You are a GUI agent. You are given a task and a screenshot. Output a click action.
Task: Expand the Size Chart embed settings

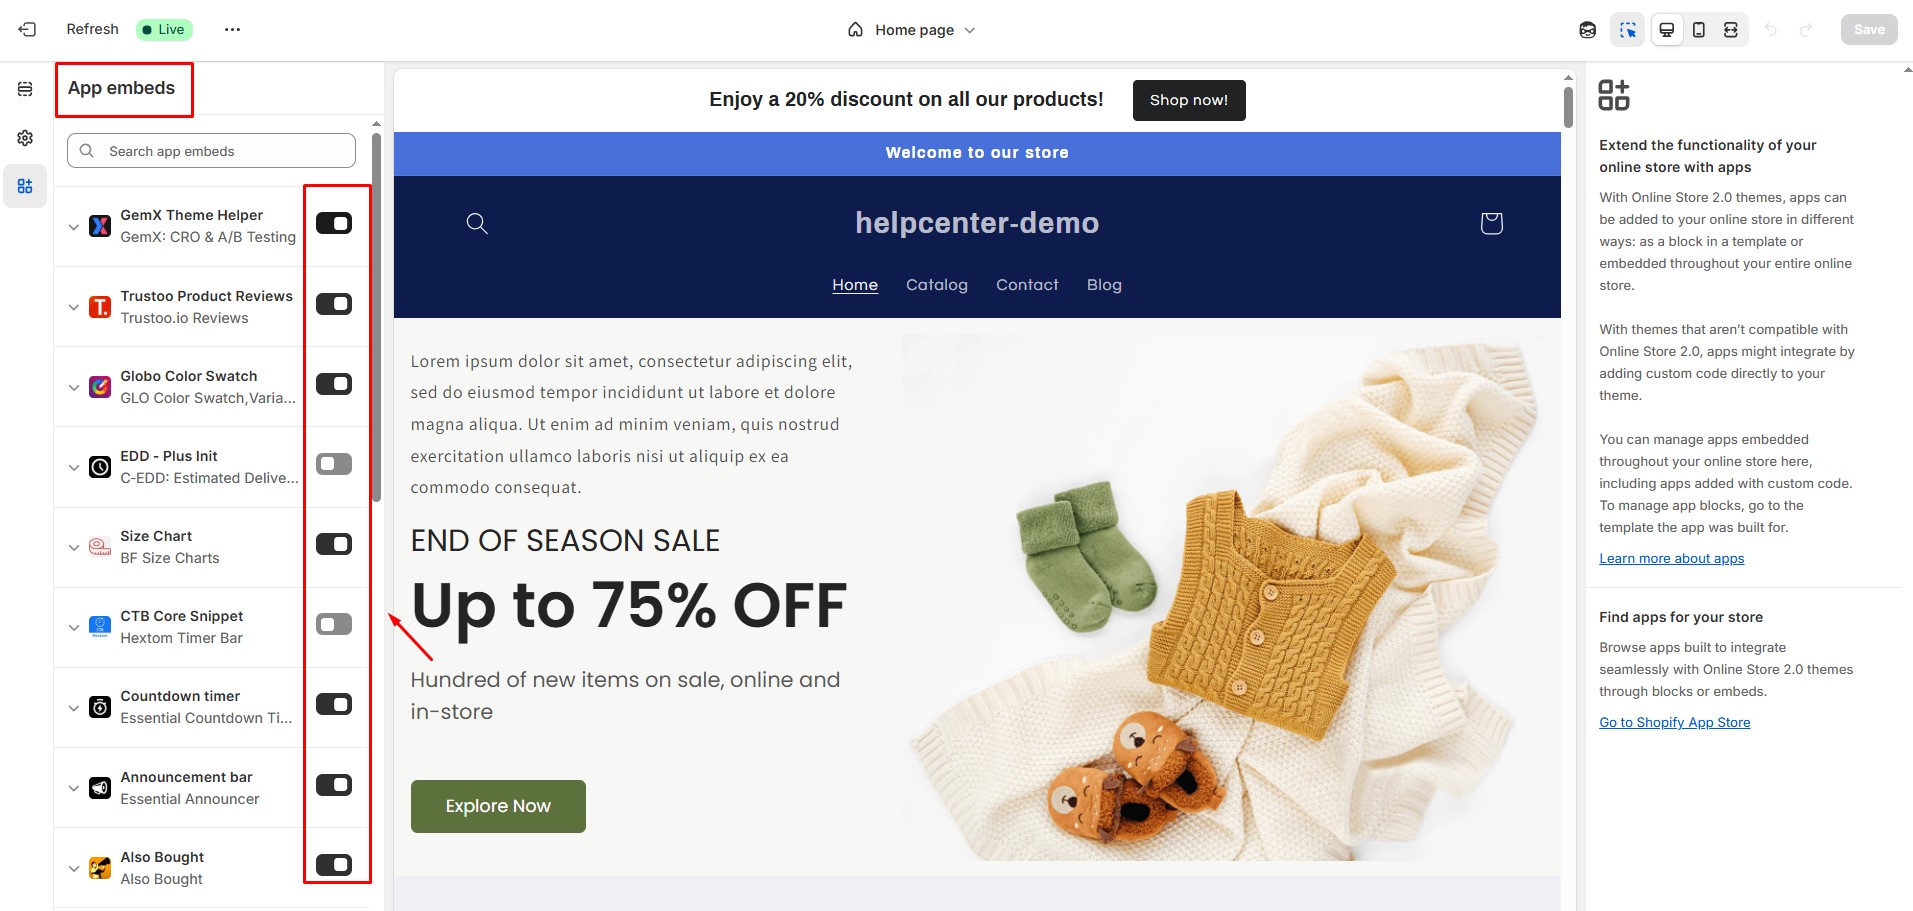[x=73, y=547]
